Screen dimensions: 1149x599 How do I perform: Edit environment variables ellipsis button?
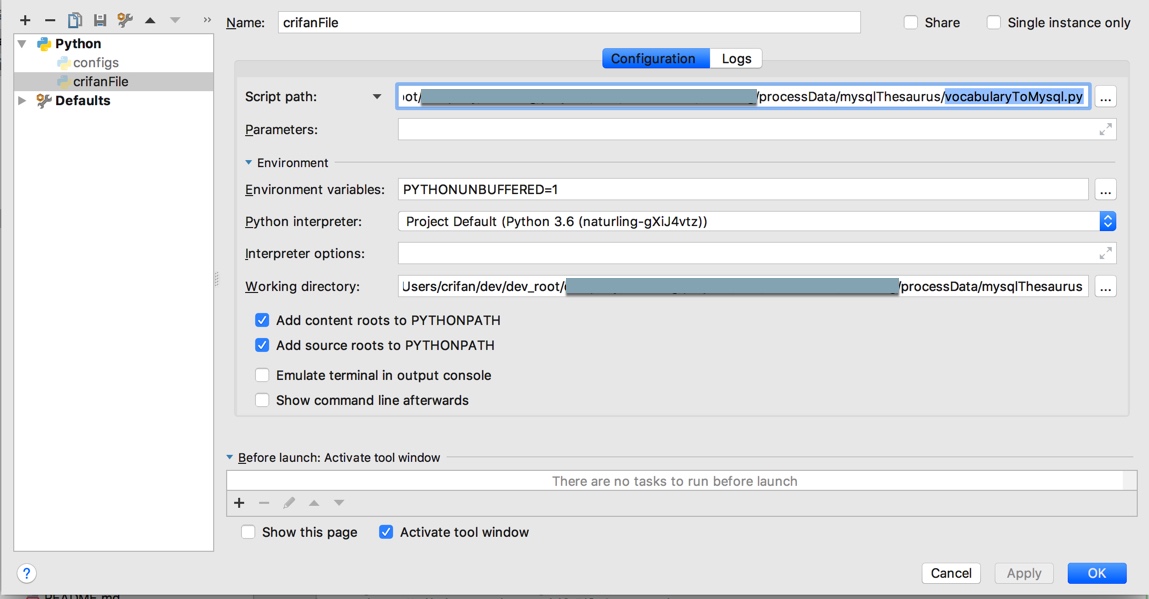[x=1106, y=190]
